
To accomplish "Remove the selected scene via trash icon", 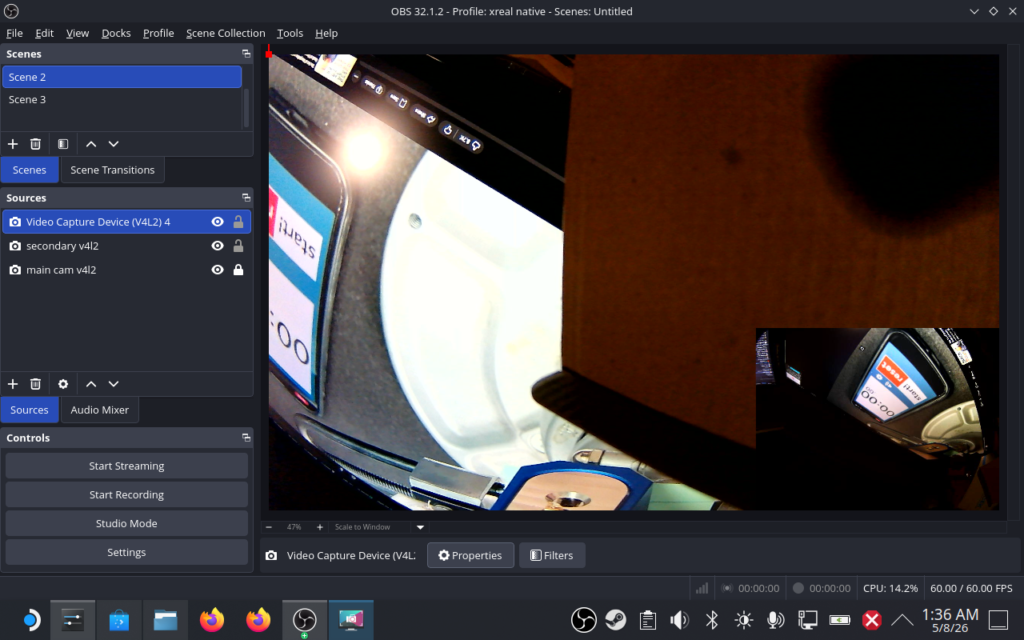I will pyautogui.click(x=35, y=144).
